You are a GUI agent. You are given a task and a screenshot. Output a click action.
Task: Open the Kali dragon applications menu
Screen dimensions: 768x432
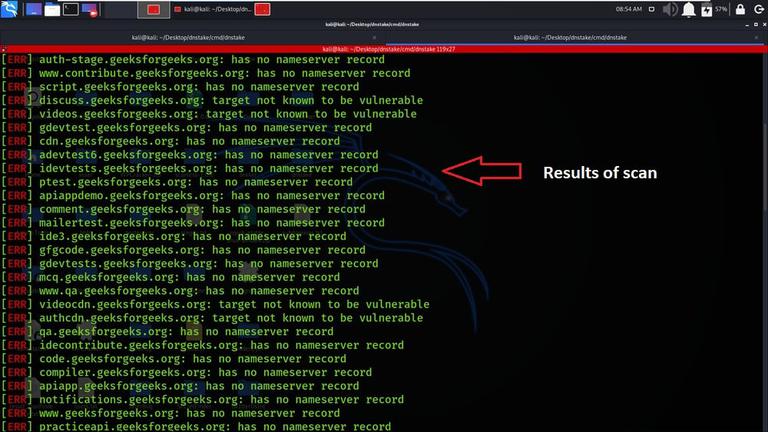click(9, 9)
